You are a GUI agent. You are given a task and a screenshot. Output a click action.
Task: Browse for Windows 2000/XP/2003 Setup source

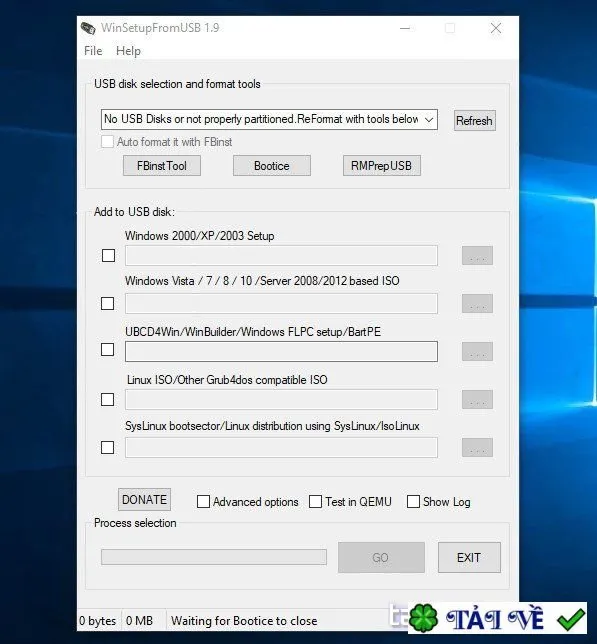477,255
